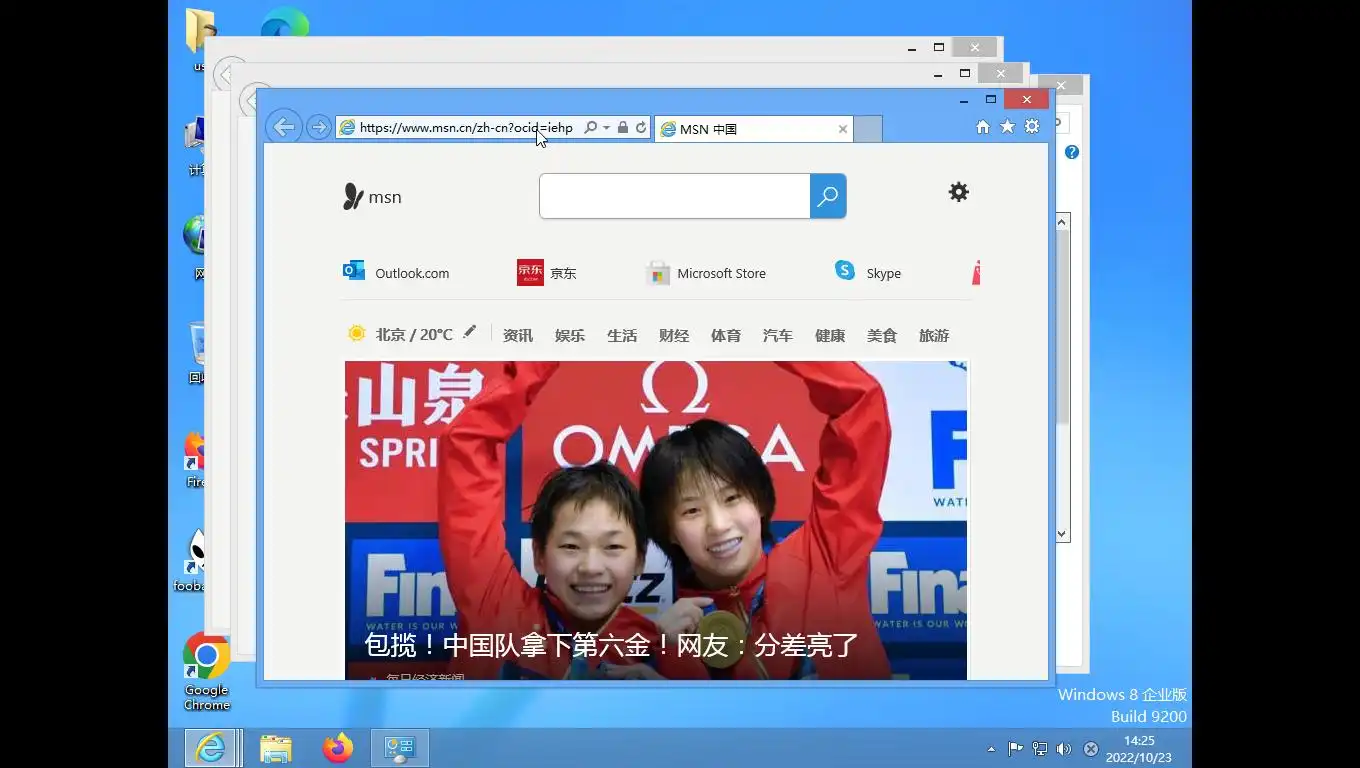
Task: Focus the MSN web search box
Action: [675, 196]
